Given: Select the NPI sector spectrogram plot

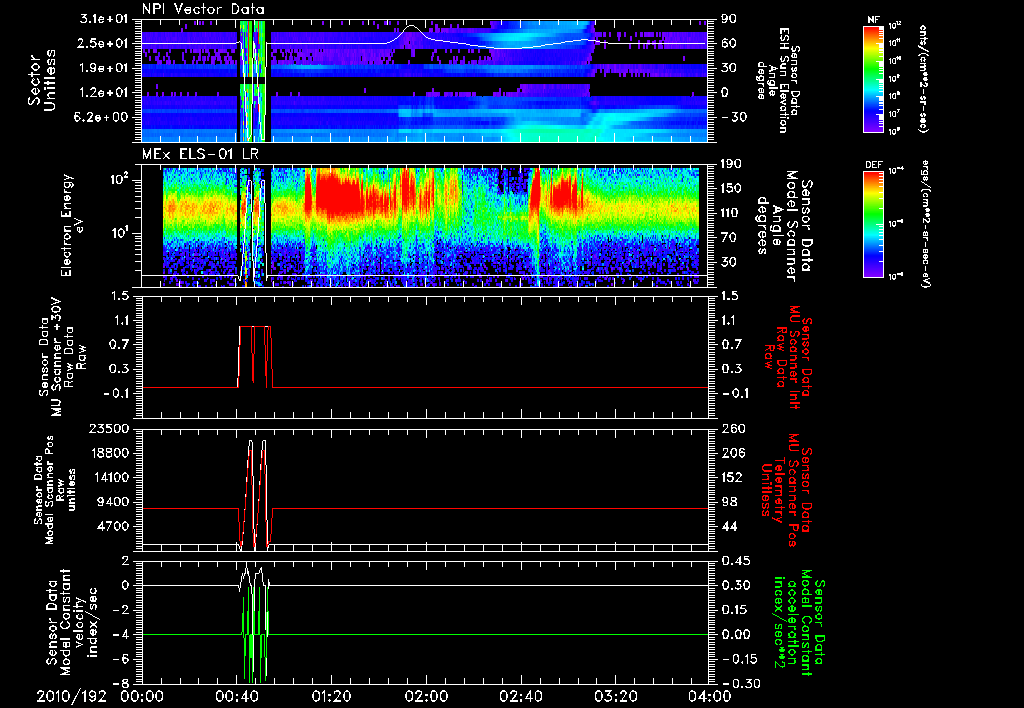Looking at the screenshot, I should coord(424,81).
